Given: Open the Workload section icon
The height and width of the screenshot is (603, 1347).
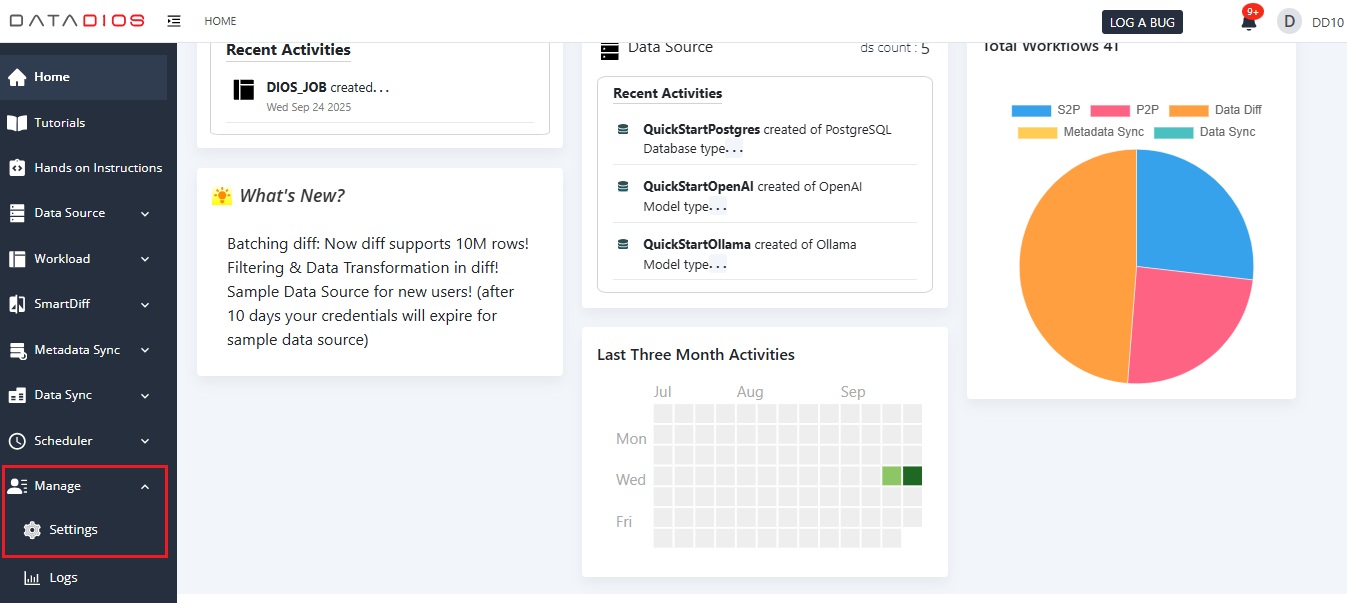Looking at the screenshot, I should point(16,258).
